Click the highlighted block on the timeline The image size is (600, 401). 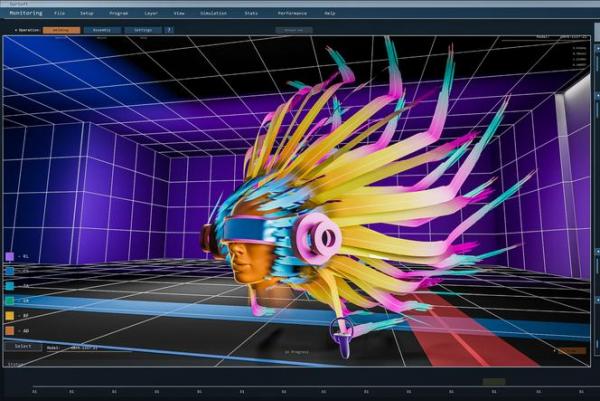tap(494, 381)
